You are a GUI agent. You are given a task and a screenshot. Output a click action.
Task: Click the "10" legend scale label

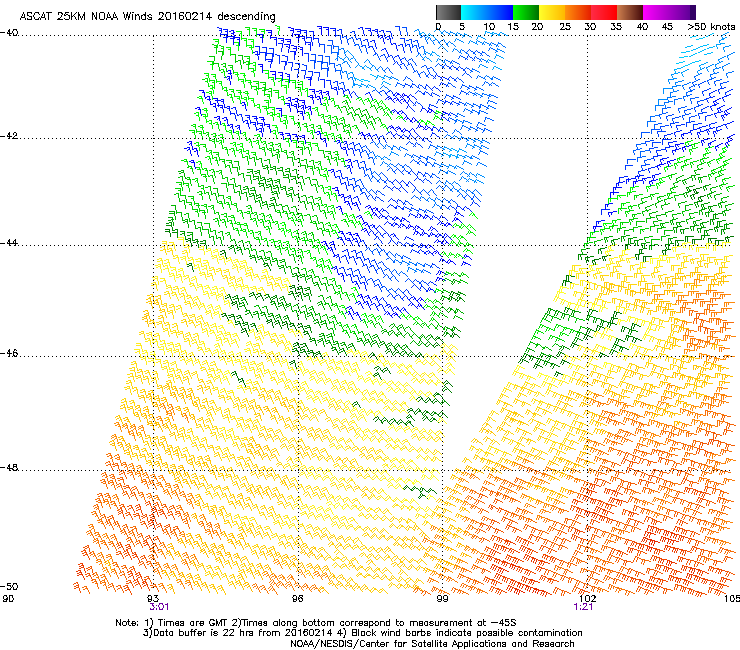coord(489,27)
